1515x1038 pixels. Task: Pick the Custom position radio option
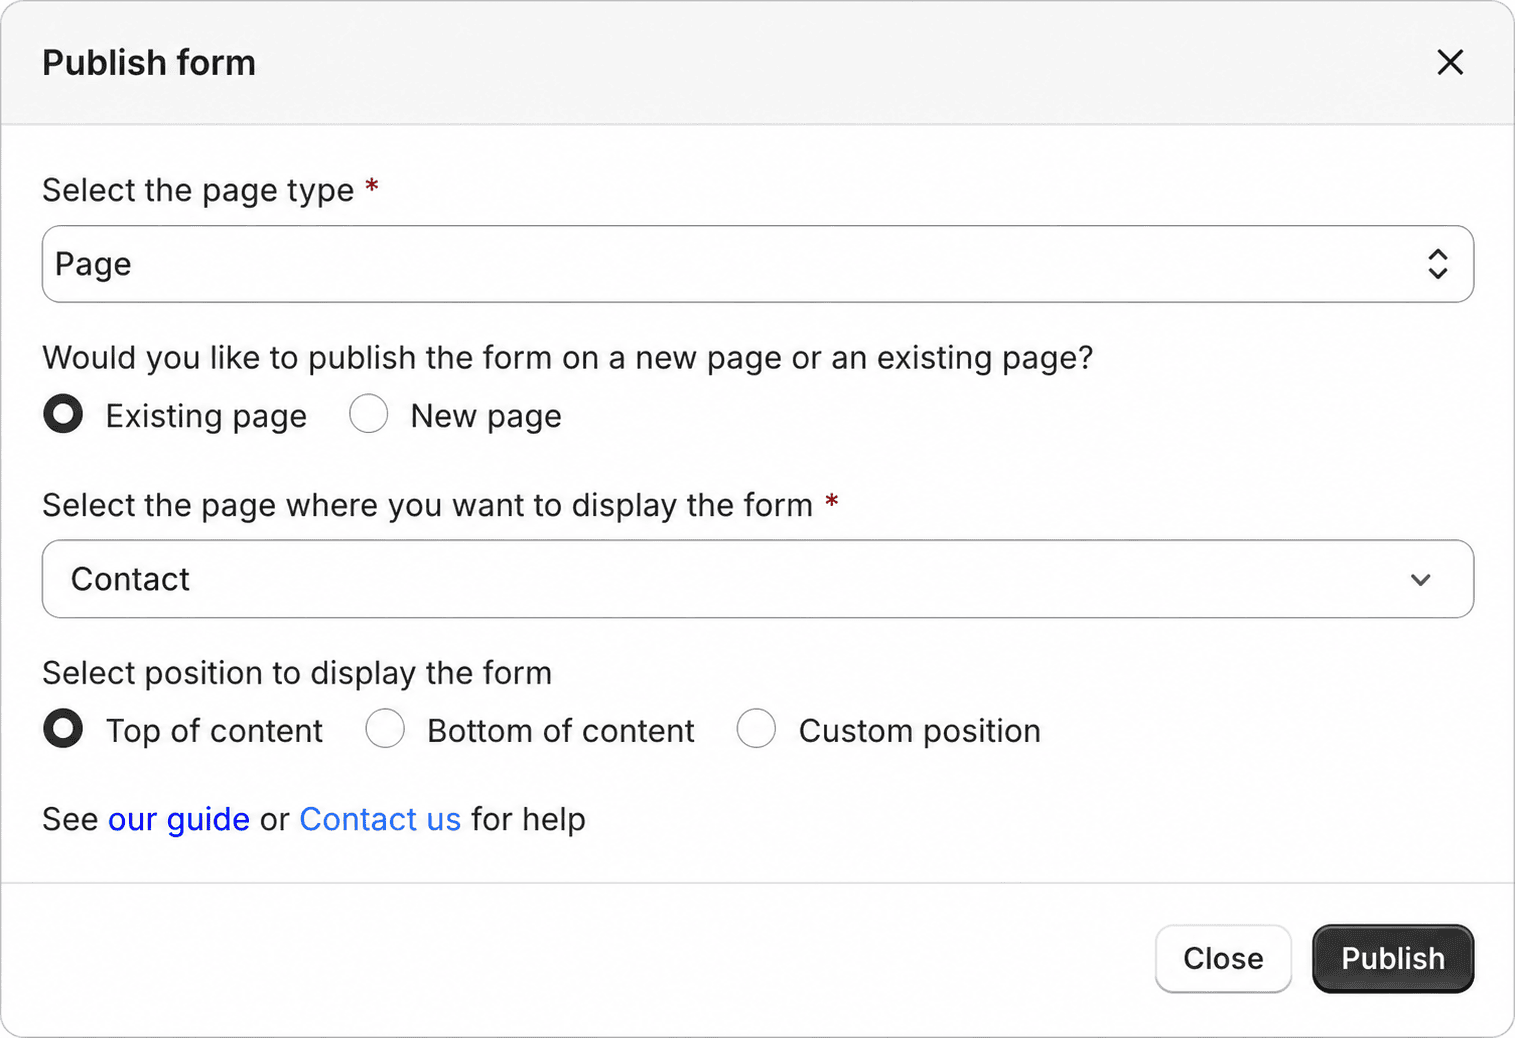click(x=756, y=729)
